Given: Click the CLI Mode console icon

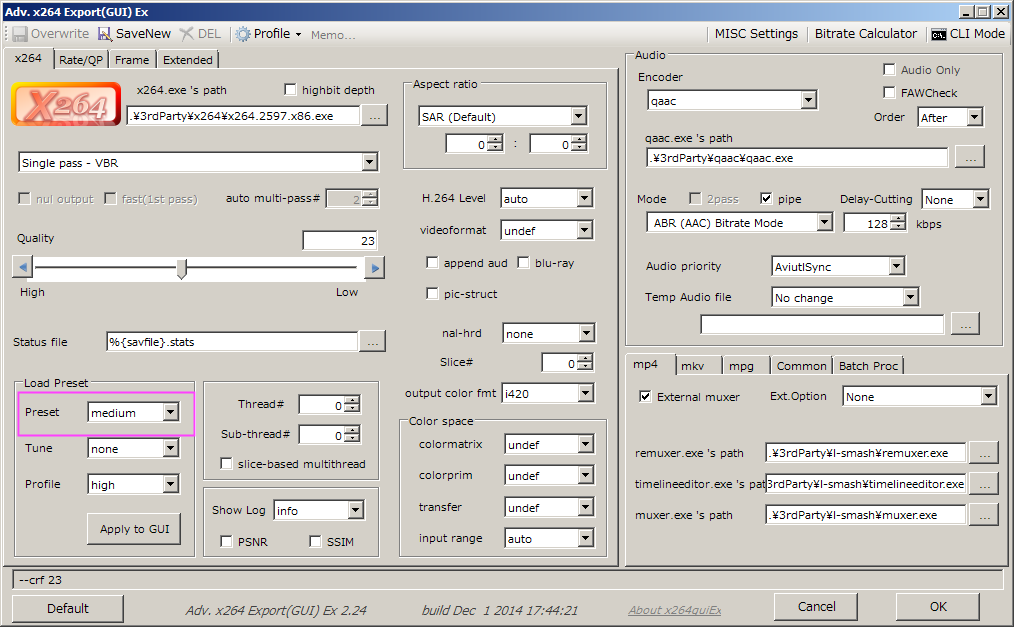Looking at the screenshot, I should click(x=938, y=34).
